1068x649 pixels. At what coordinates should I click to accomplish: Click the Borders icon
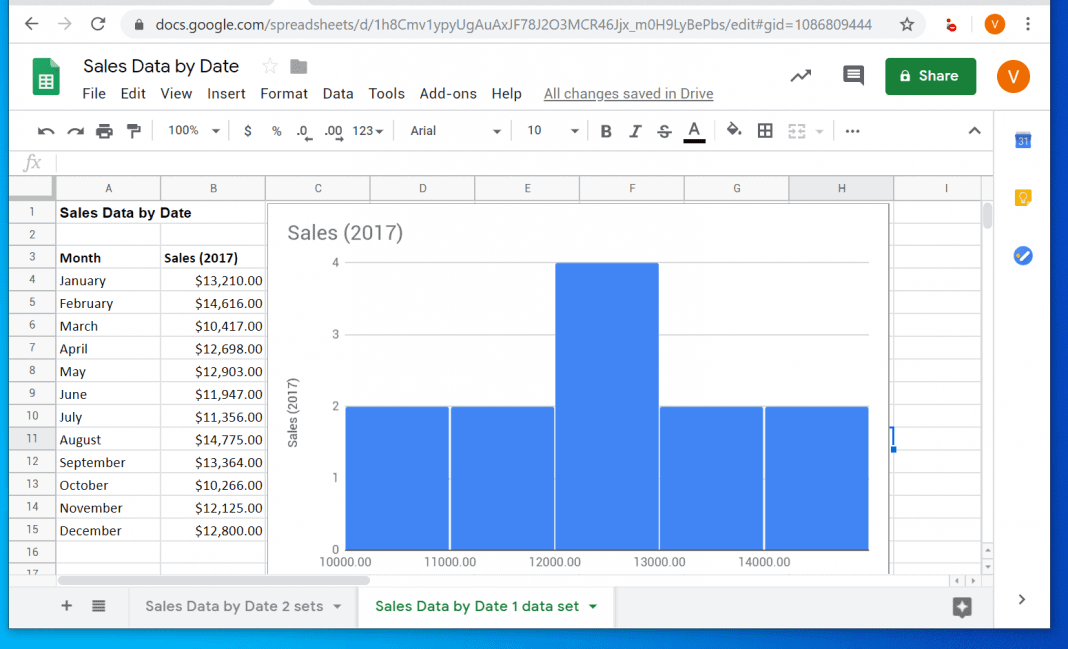pos(765,130)
